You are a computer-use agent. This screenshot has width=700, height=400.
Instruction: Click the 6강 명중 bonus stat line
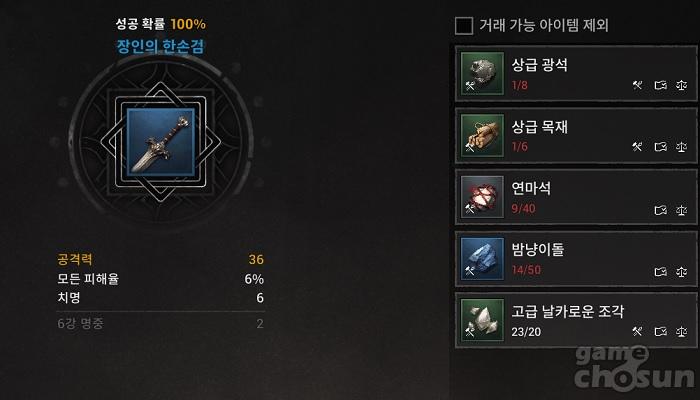[x=160, y=323]
